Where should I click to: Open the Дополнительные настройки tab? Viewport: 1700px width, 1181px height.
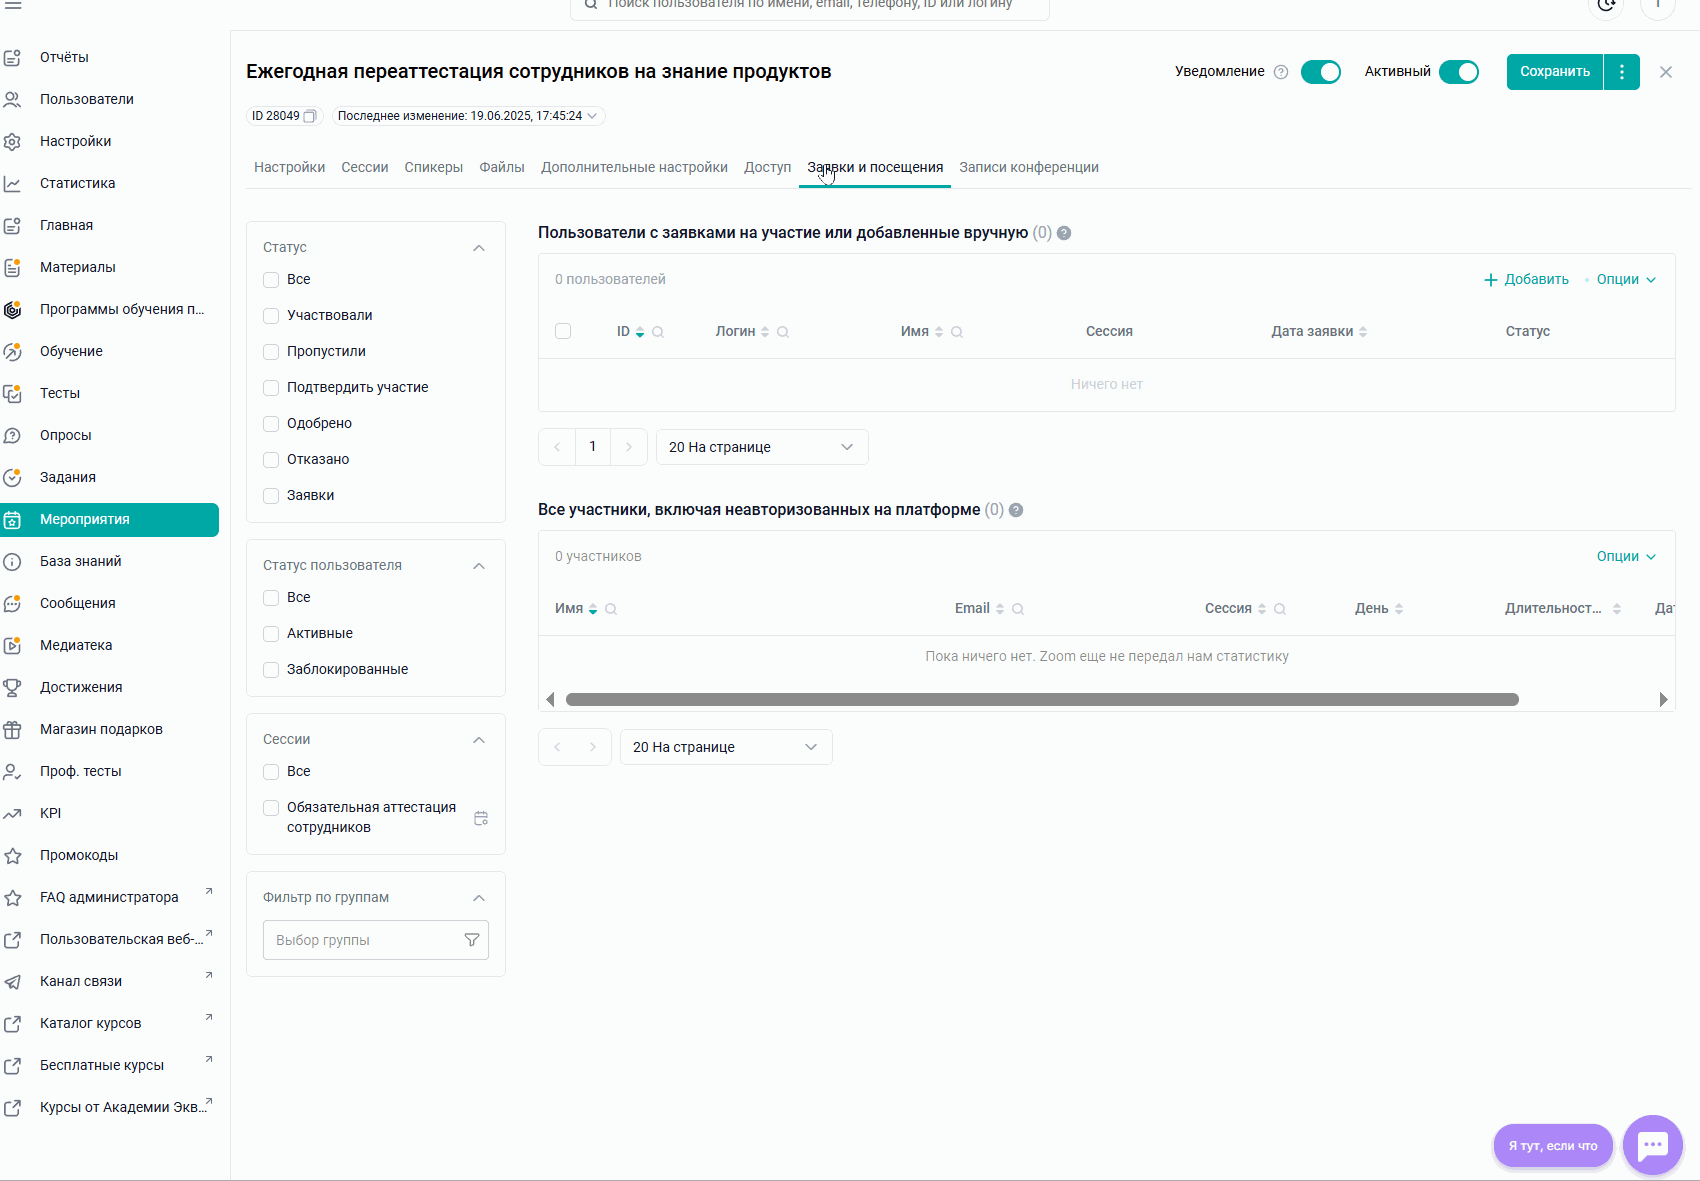tap(634, 167)
